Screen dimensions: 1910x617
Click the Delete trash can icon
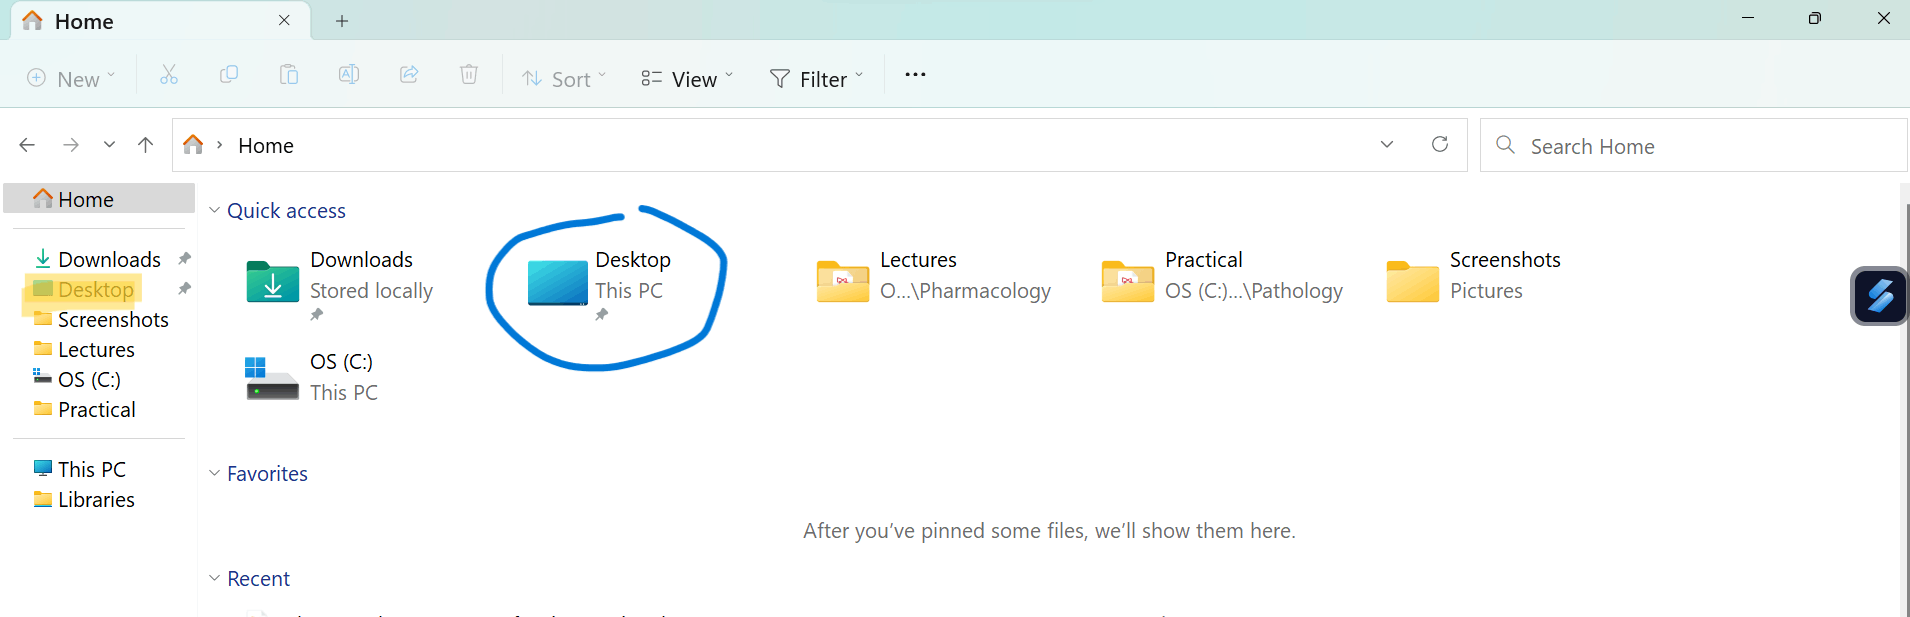pos(469,75)
